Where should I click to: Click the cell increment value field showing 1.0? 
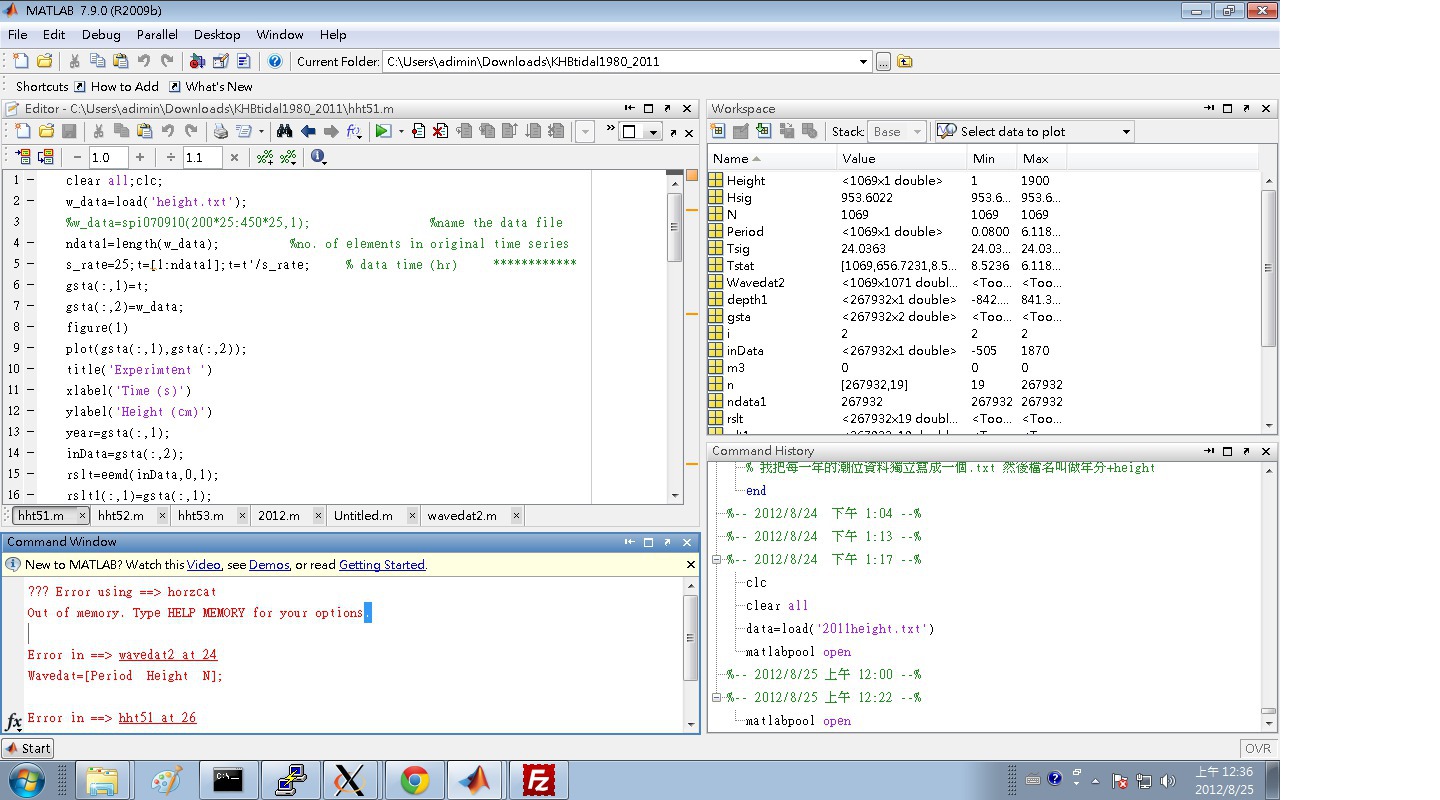point(108,157)
